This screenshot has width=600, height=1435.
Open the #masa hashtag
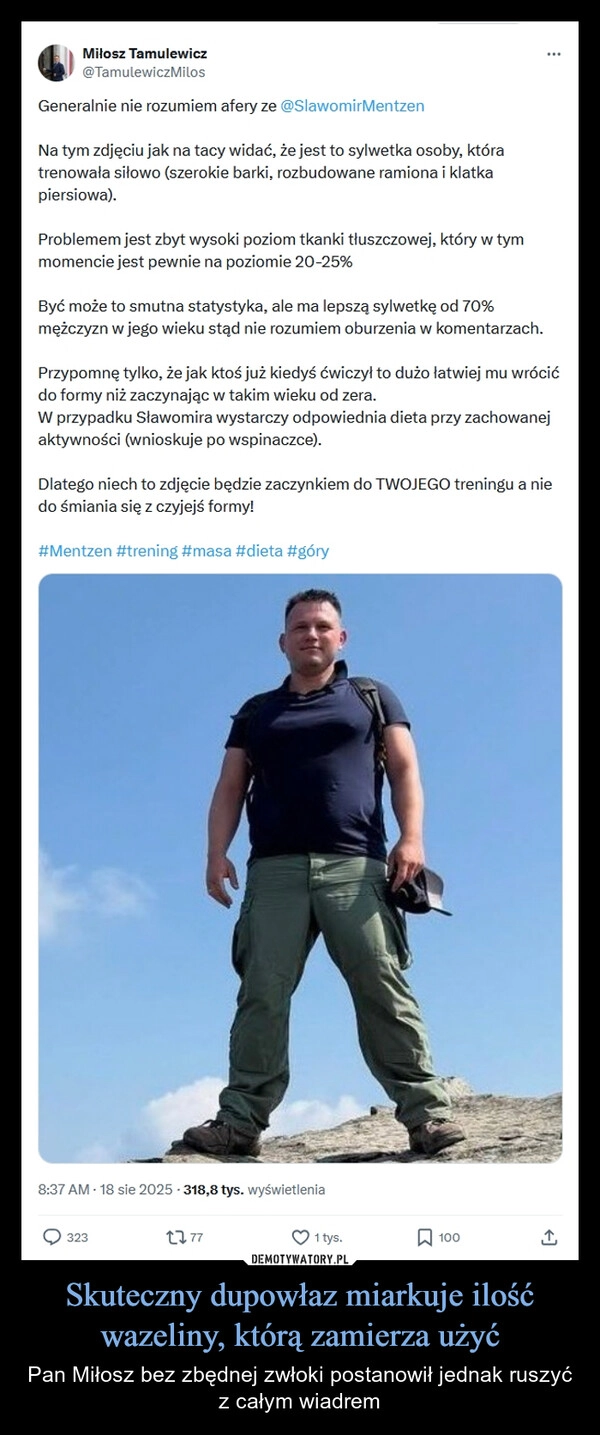[206, 551]
